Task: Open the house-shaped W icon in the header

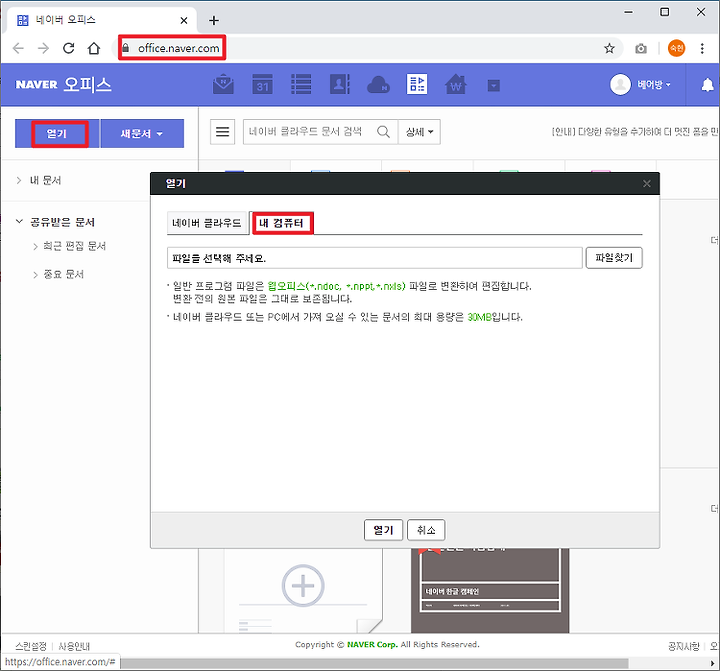Action: click(x=456, y=85)
